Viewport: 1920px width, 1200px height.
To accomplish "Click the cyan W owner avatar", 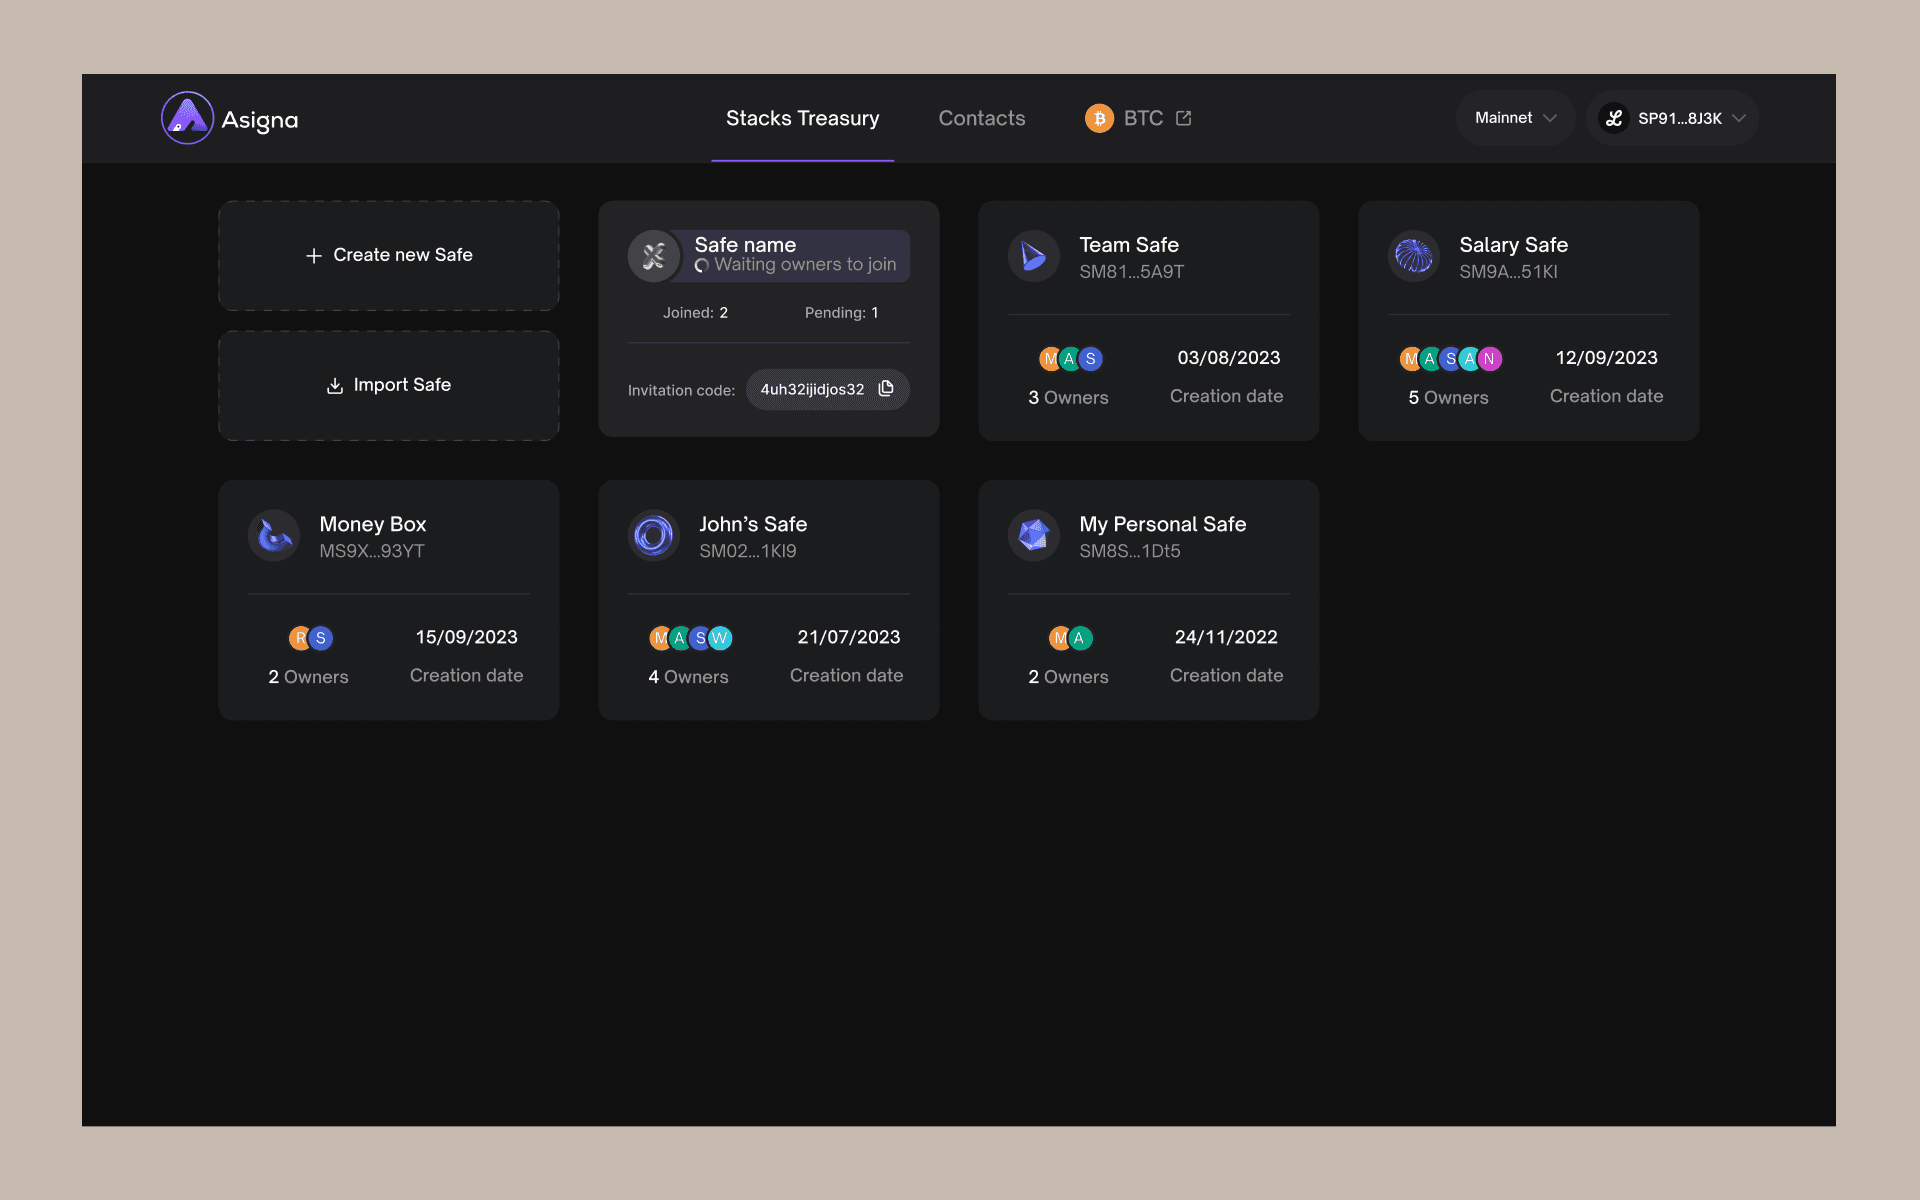I will tap(720, 638).
